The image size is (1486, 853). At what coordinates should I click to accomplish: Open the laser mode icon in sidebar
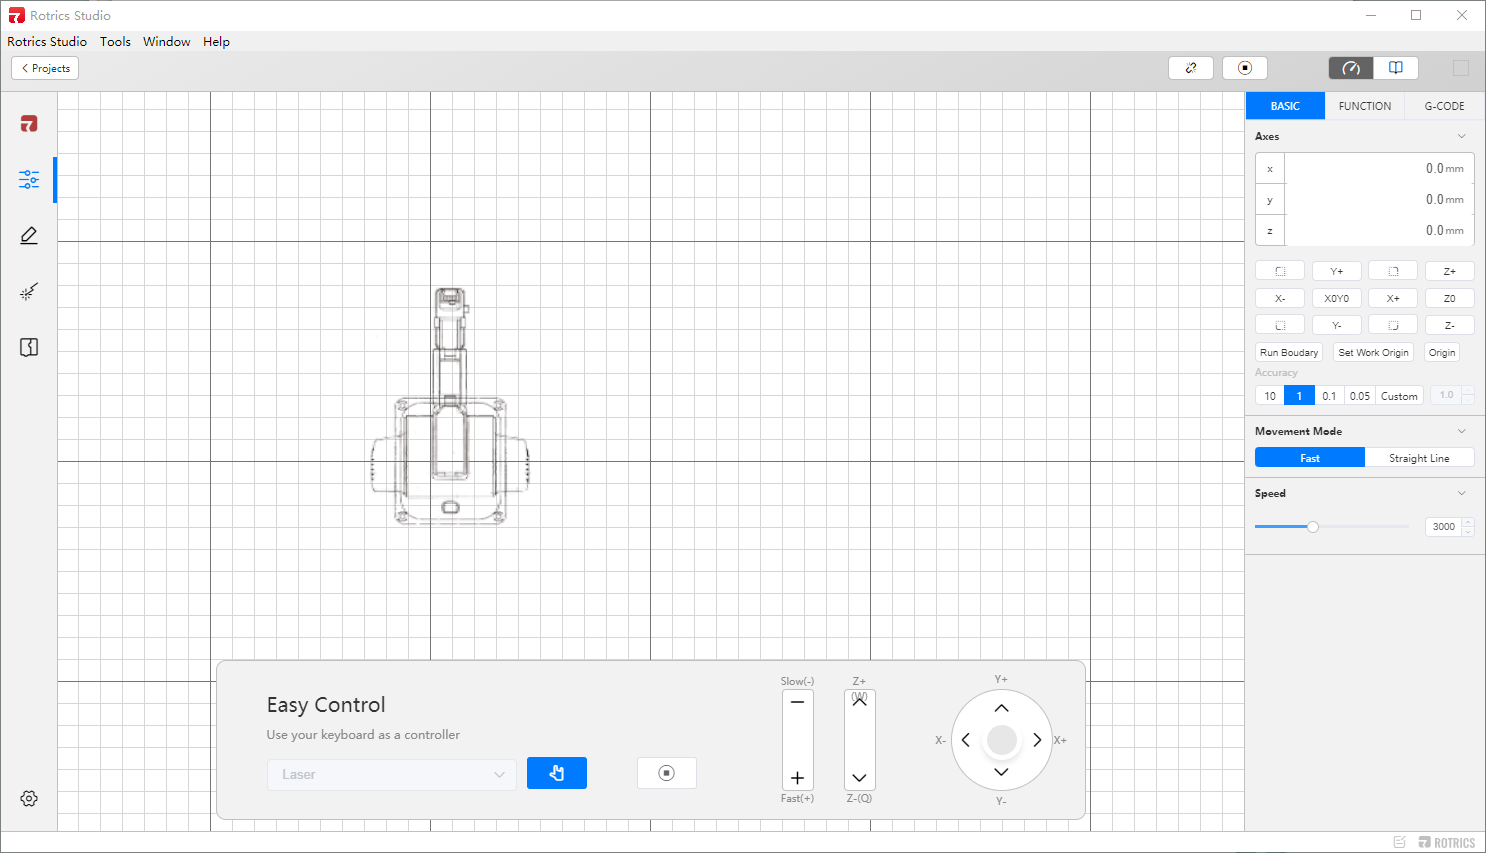(x=29, y=292)
